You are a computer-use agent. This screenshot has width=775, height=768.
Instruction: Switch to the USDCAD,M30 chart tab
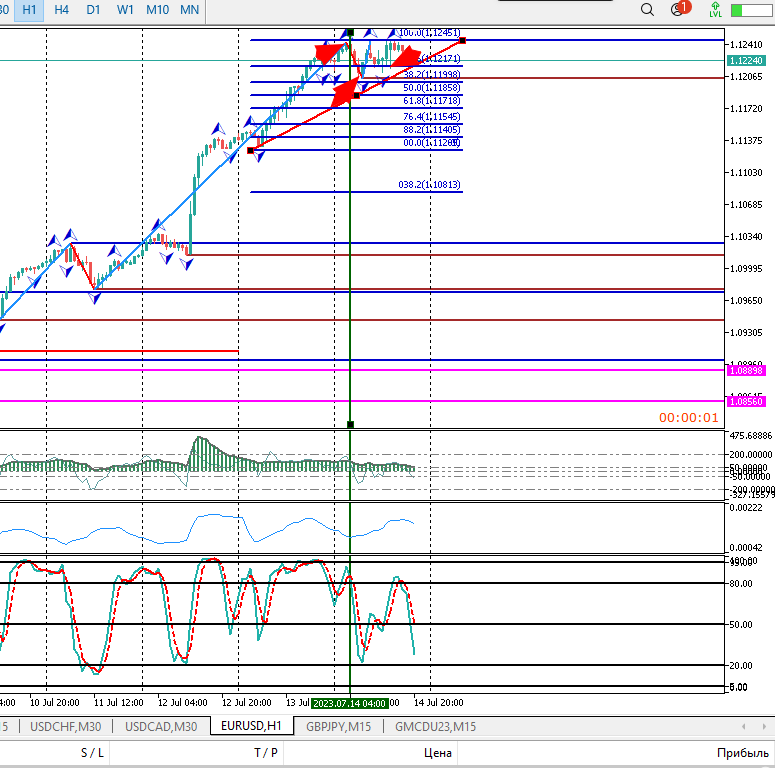point(161,727)
